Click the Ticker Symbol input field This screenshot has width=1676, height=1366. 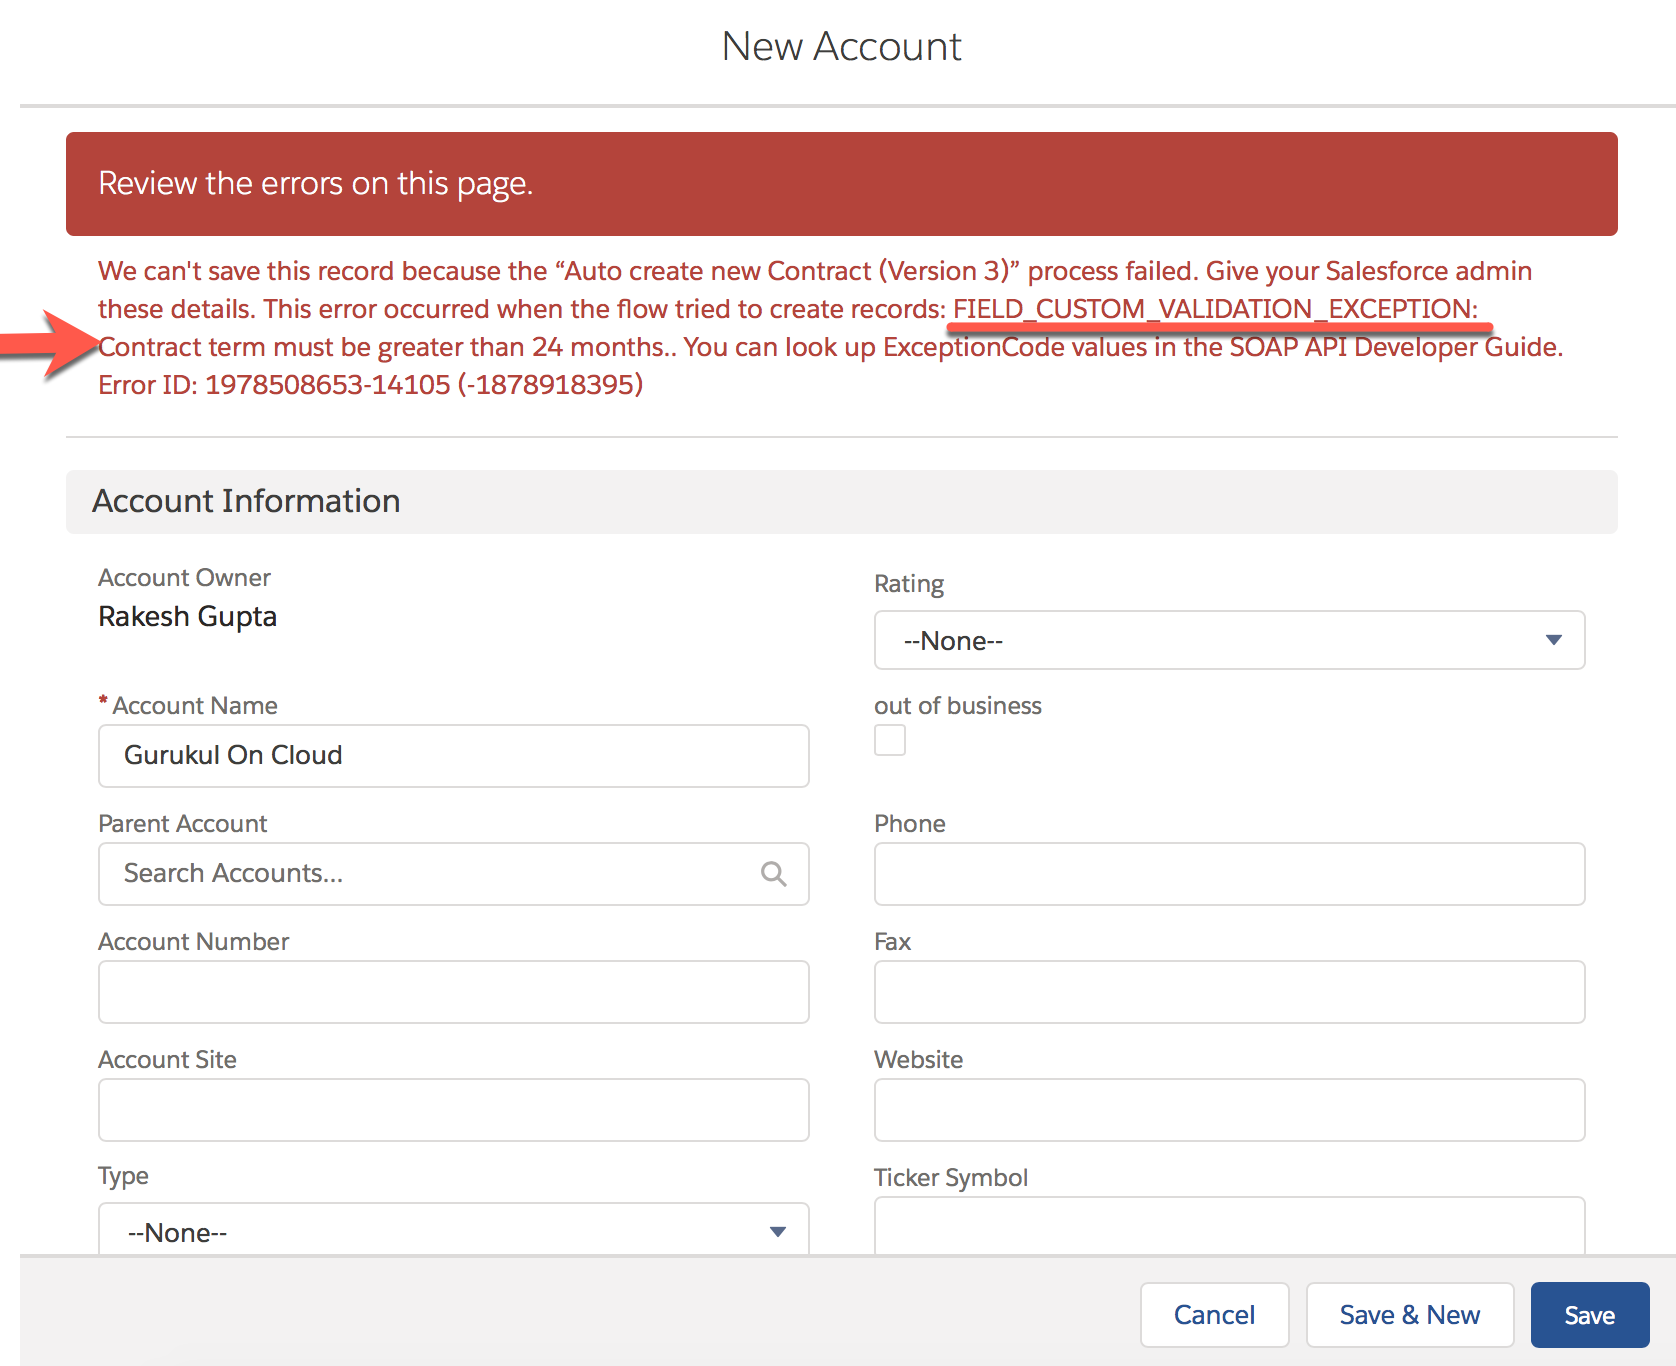[1229, 1226]
